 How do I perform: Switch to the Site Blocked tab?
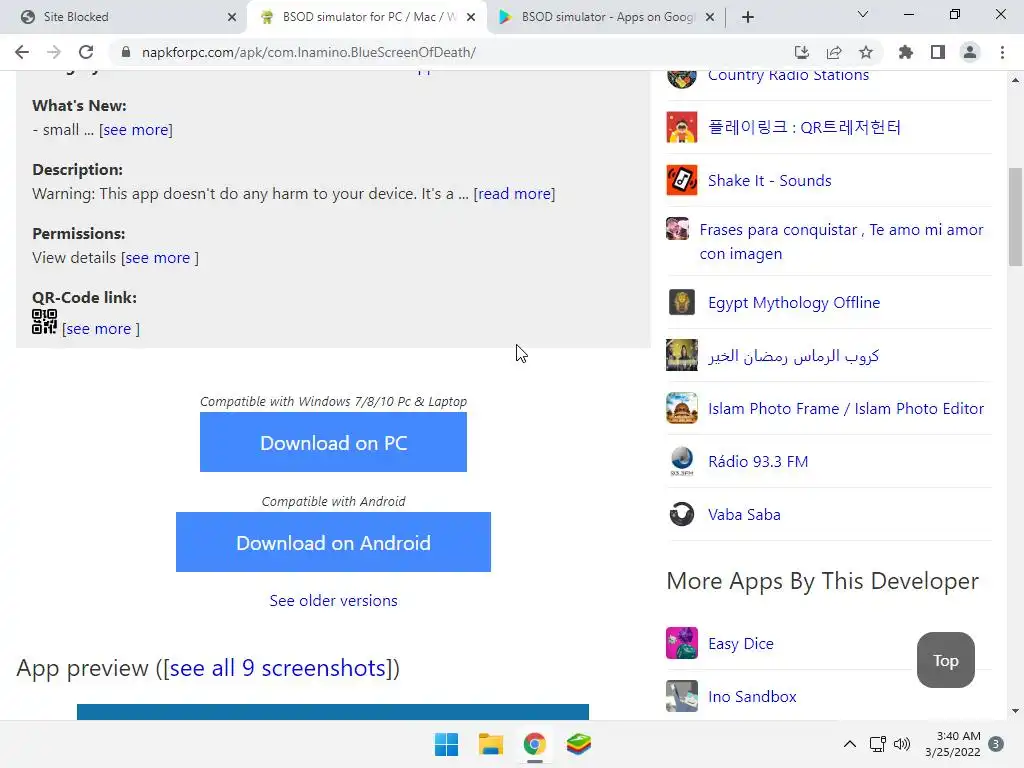click(124, 17)
